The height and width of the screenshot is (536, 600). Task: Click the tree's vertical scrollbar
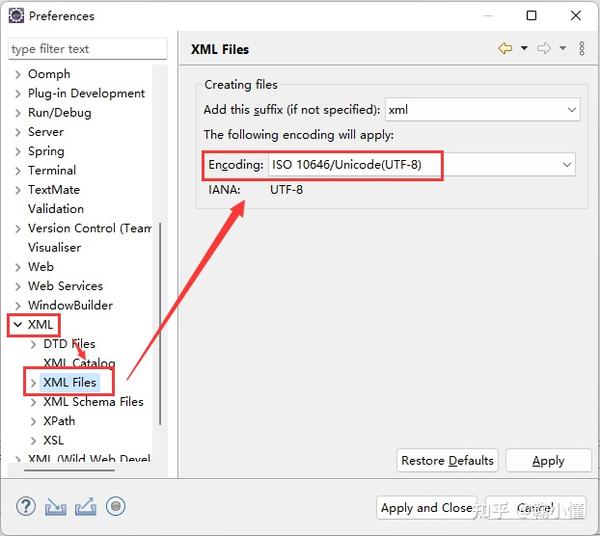[160, 323]
